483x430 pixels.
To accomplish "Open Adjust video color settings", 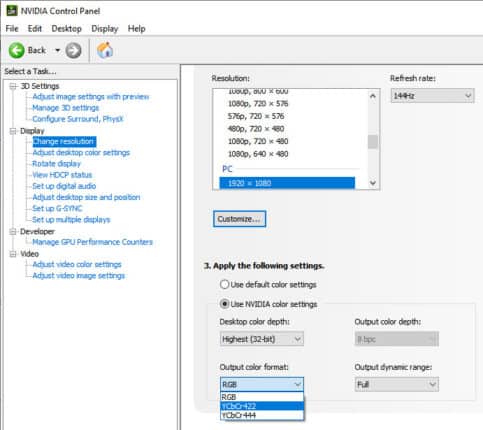I will (x=77, y=264).
